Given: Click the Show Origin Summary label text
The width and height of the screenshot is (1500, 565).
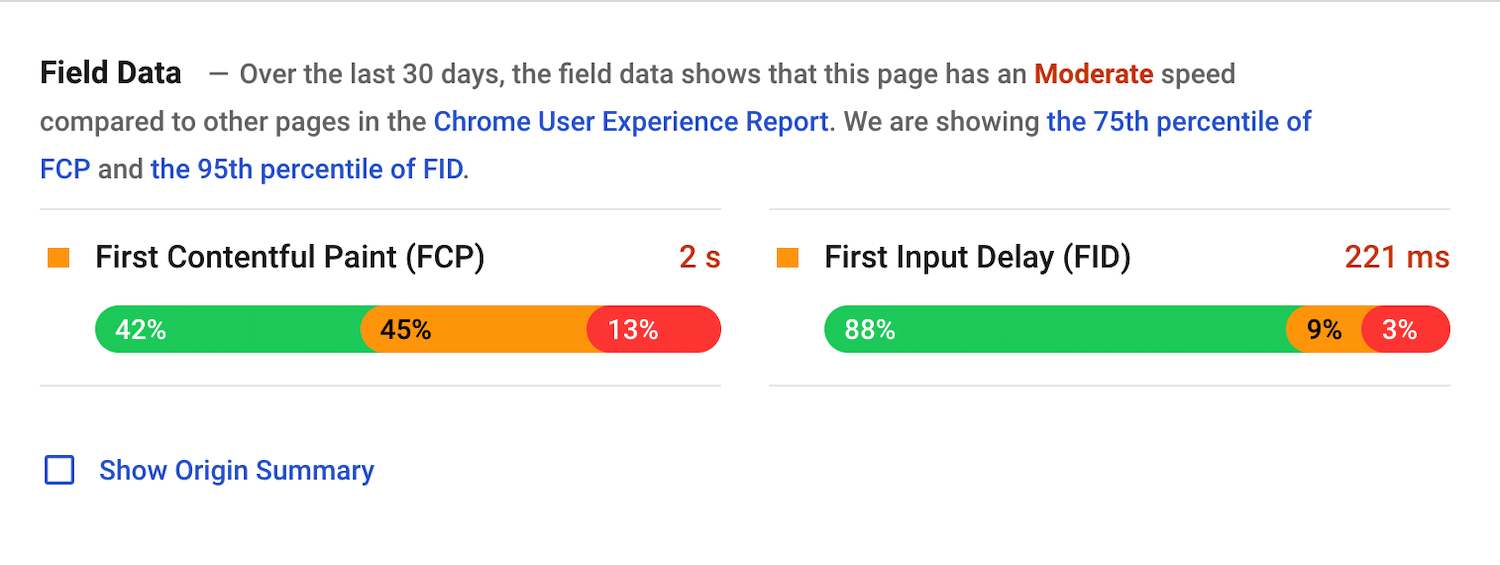Looking at the screenshot, I should (x=236, y=470).
